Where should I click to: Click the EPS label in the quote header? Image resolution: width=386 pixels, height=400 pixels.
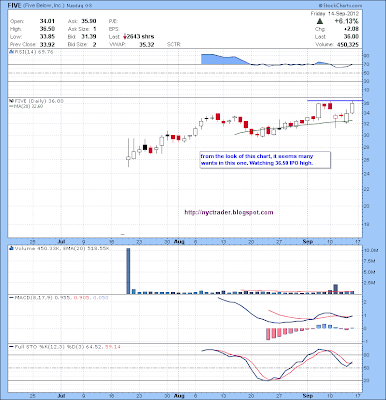113,29
